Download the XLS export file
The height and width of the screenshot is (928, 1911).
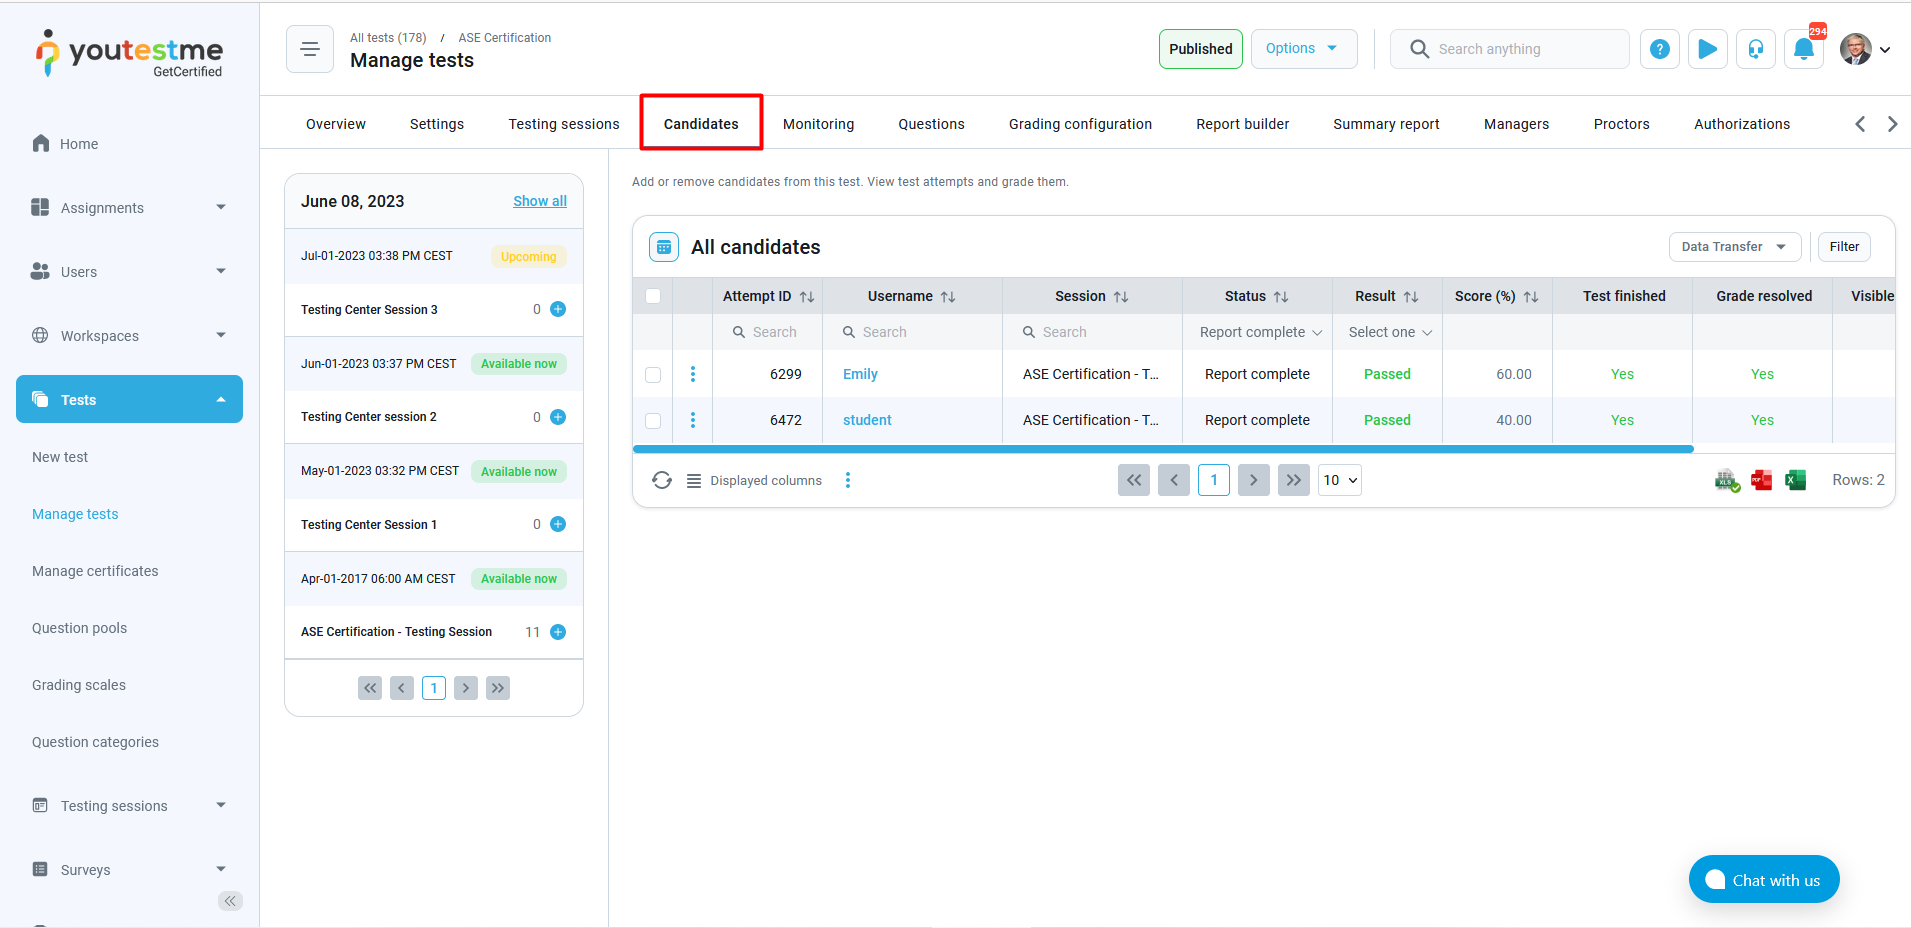1727,480
